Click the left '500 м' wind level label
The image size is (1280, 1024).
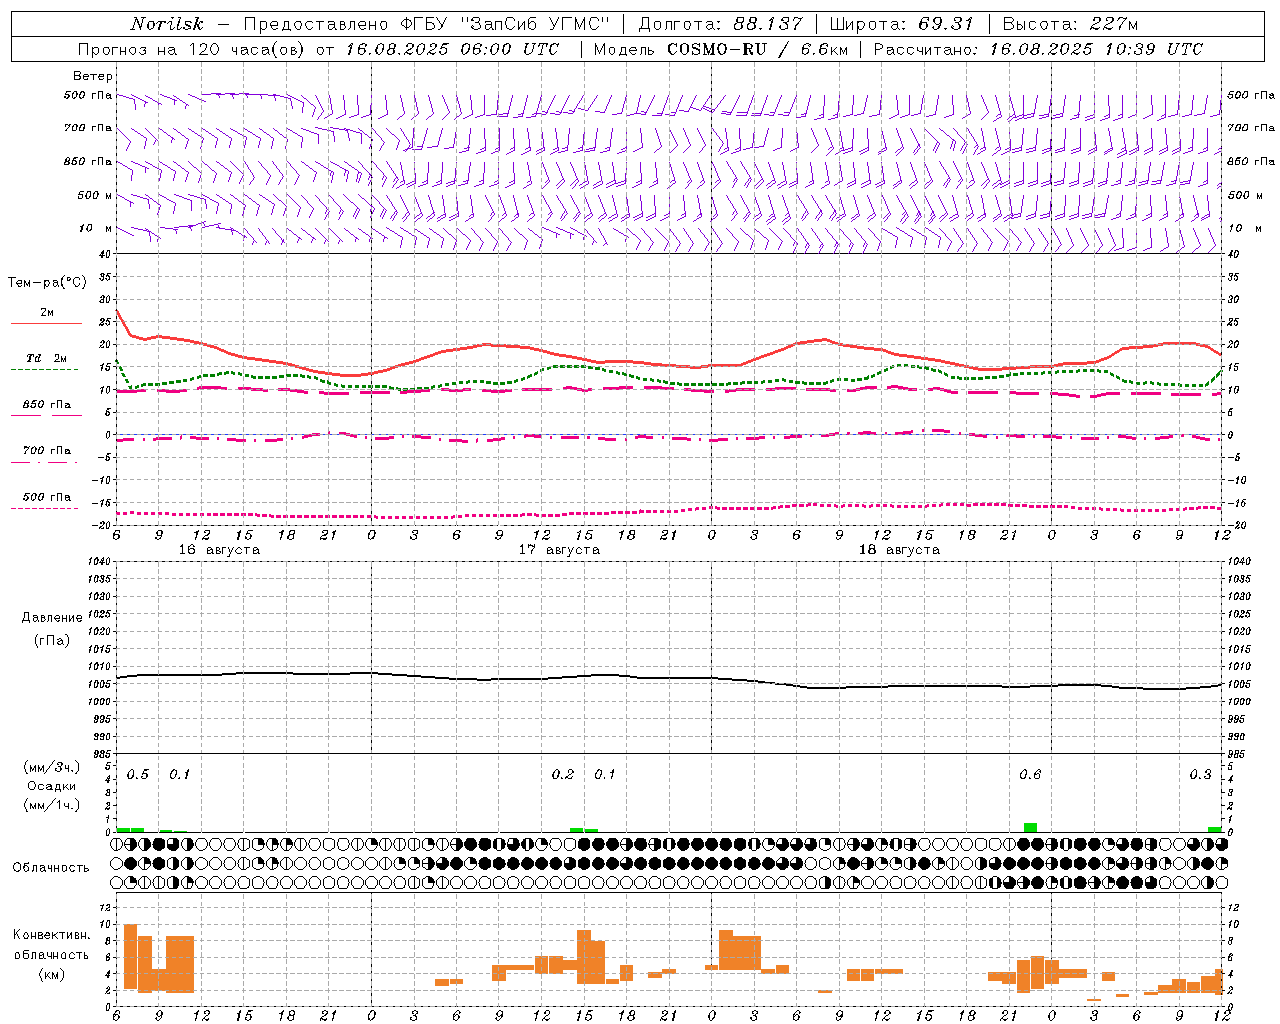(95, 195)
